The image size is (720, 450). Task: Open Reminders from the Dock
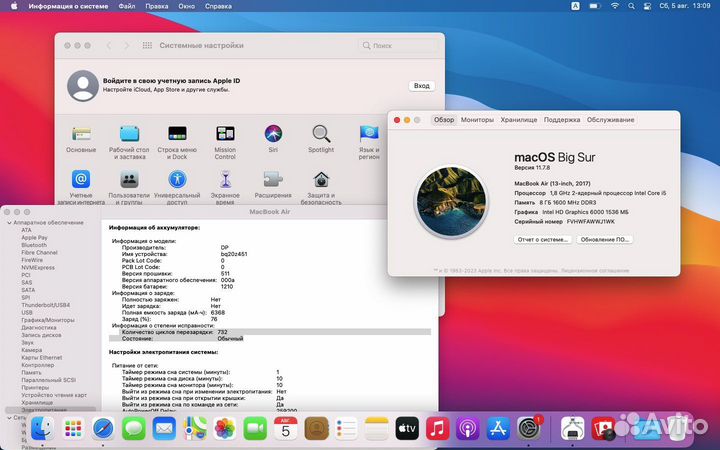347,429
